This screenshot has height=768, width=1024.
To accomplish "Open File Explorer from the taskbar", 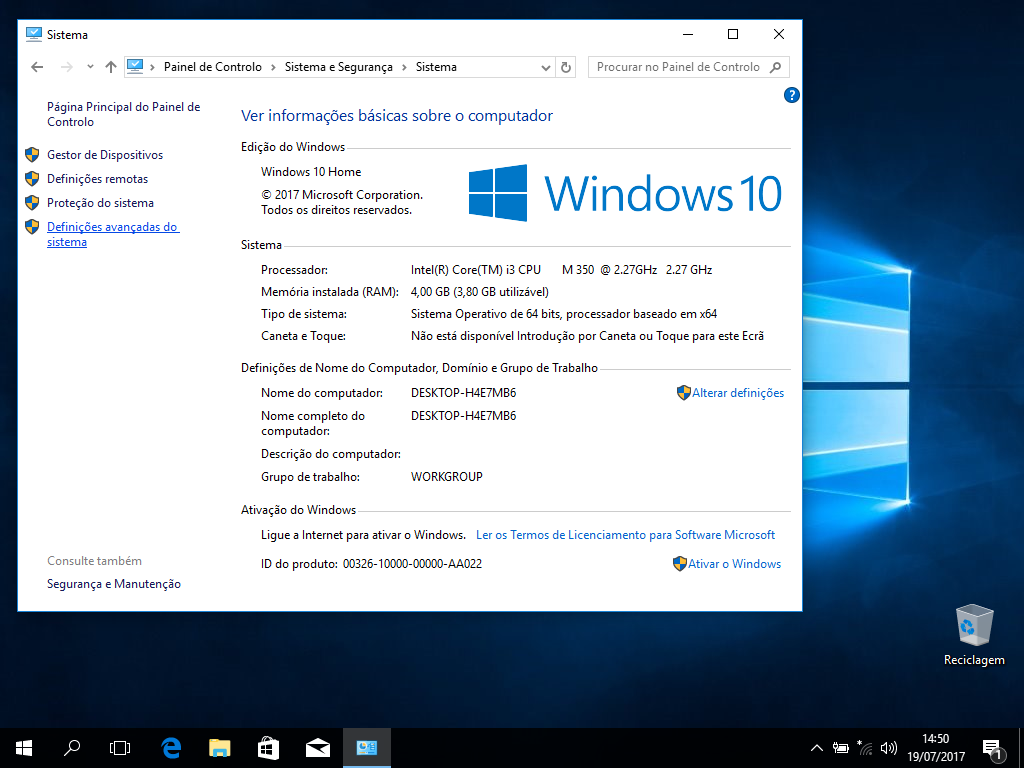I will [x=220, y=747].
